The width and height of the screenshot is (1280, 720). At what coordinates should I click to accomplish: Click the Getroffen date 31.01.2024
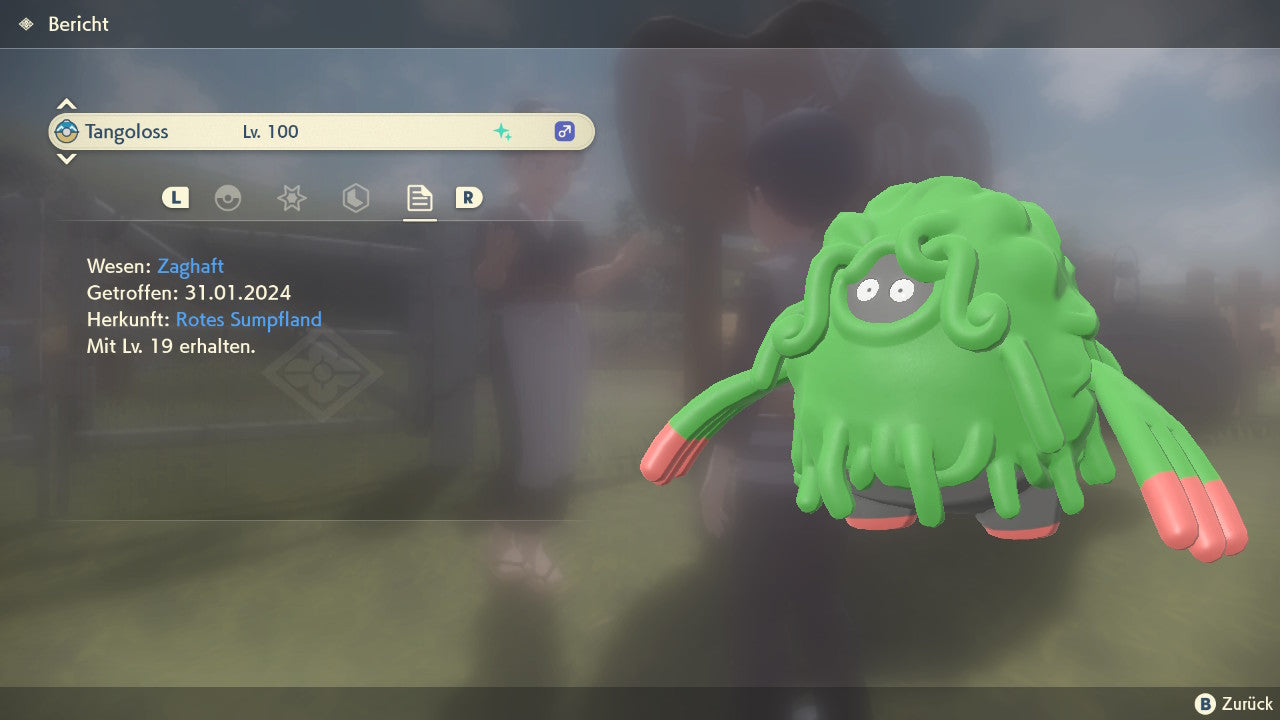238,293
